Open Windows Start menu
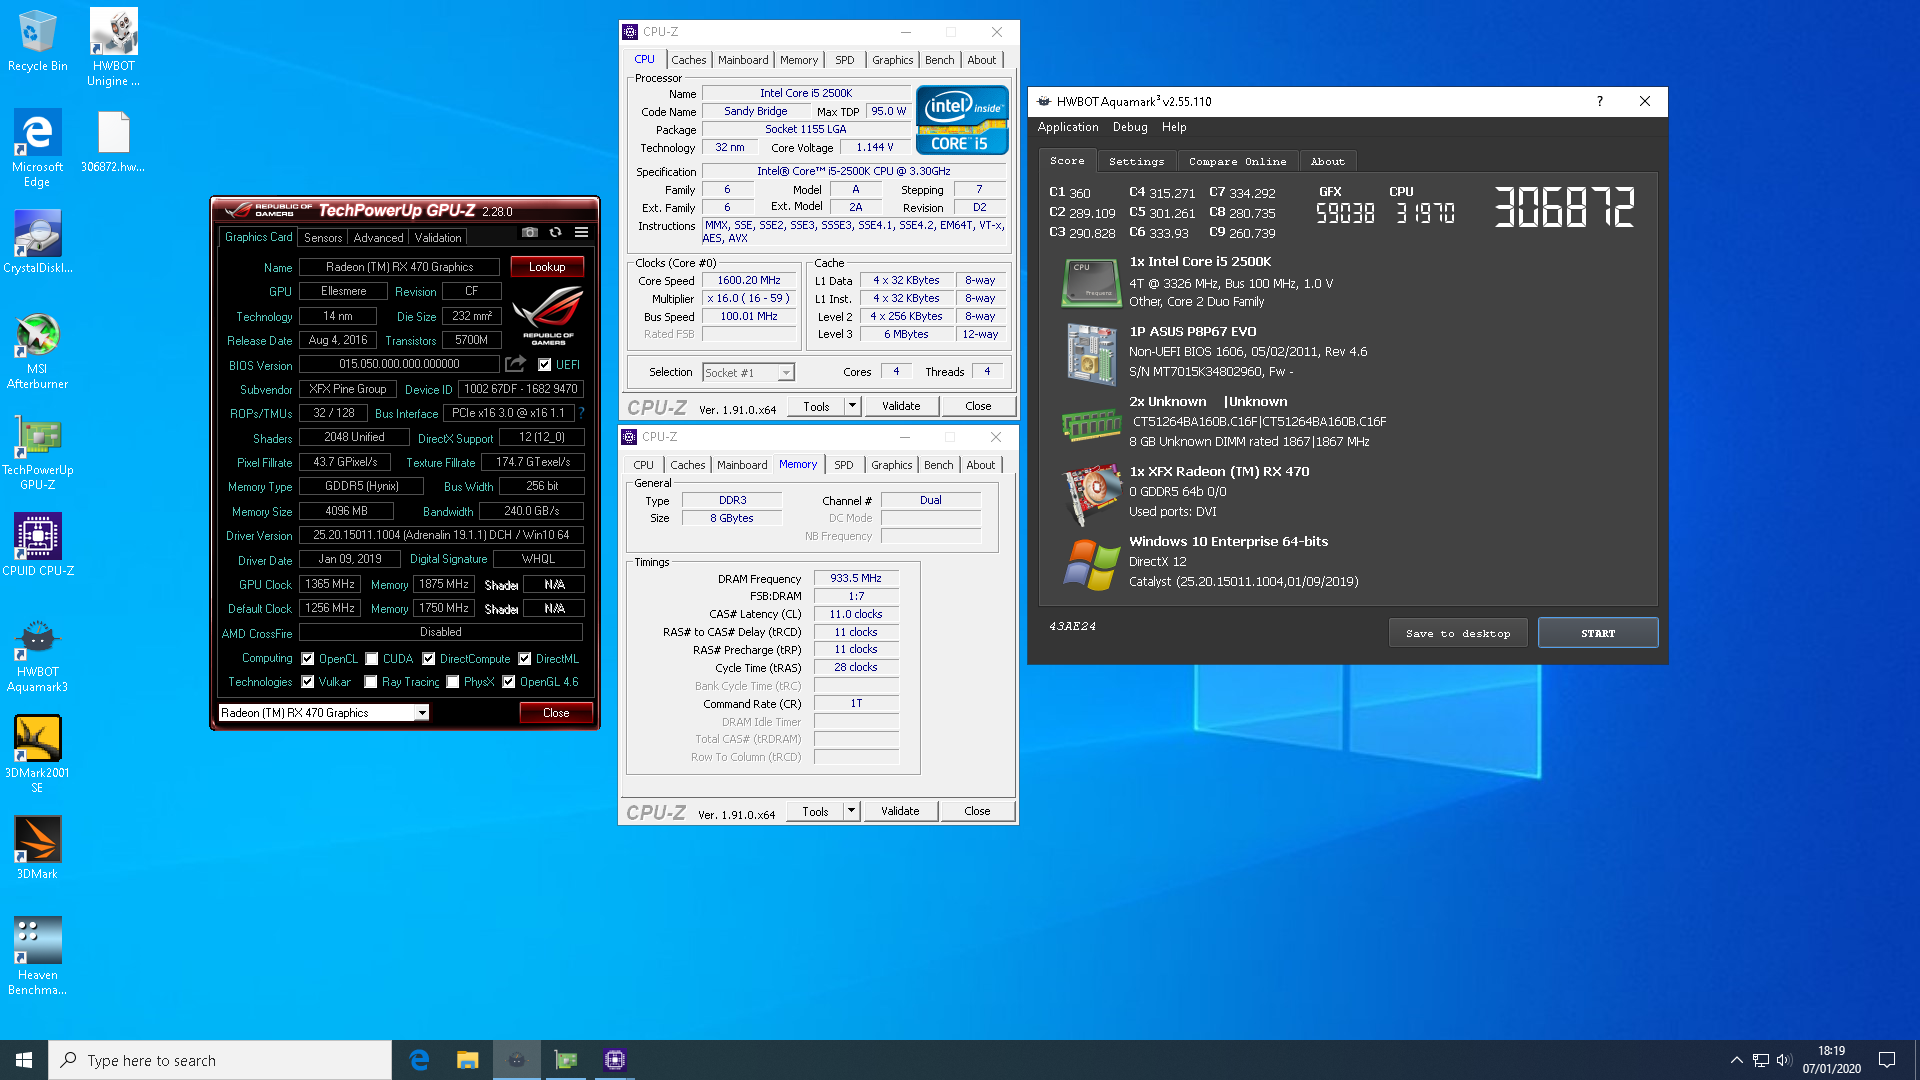This screenshot has height=1080, width=1920. click(24, 1060)
